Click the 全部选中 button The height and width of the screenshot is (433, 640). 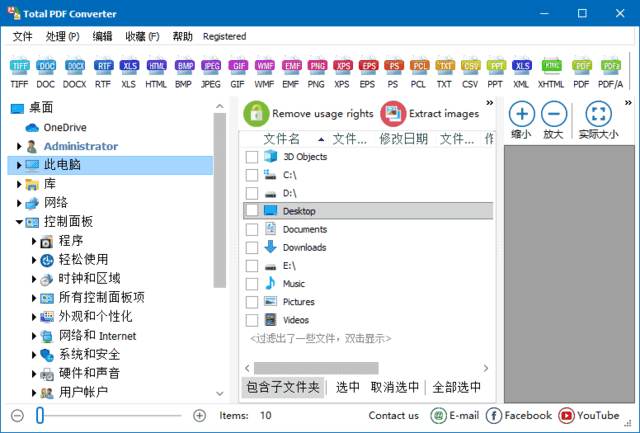click(456, 387)
